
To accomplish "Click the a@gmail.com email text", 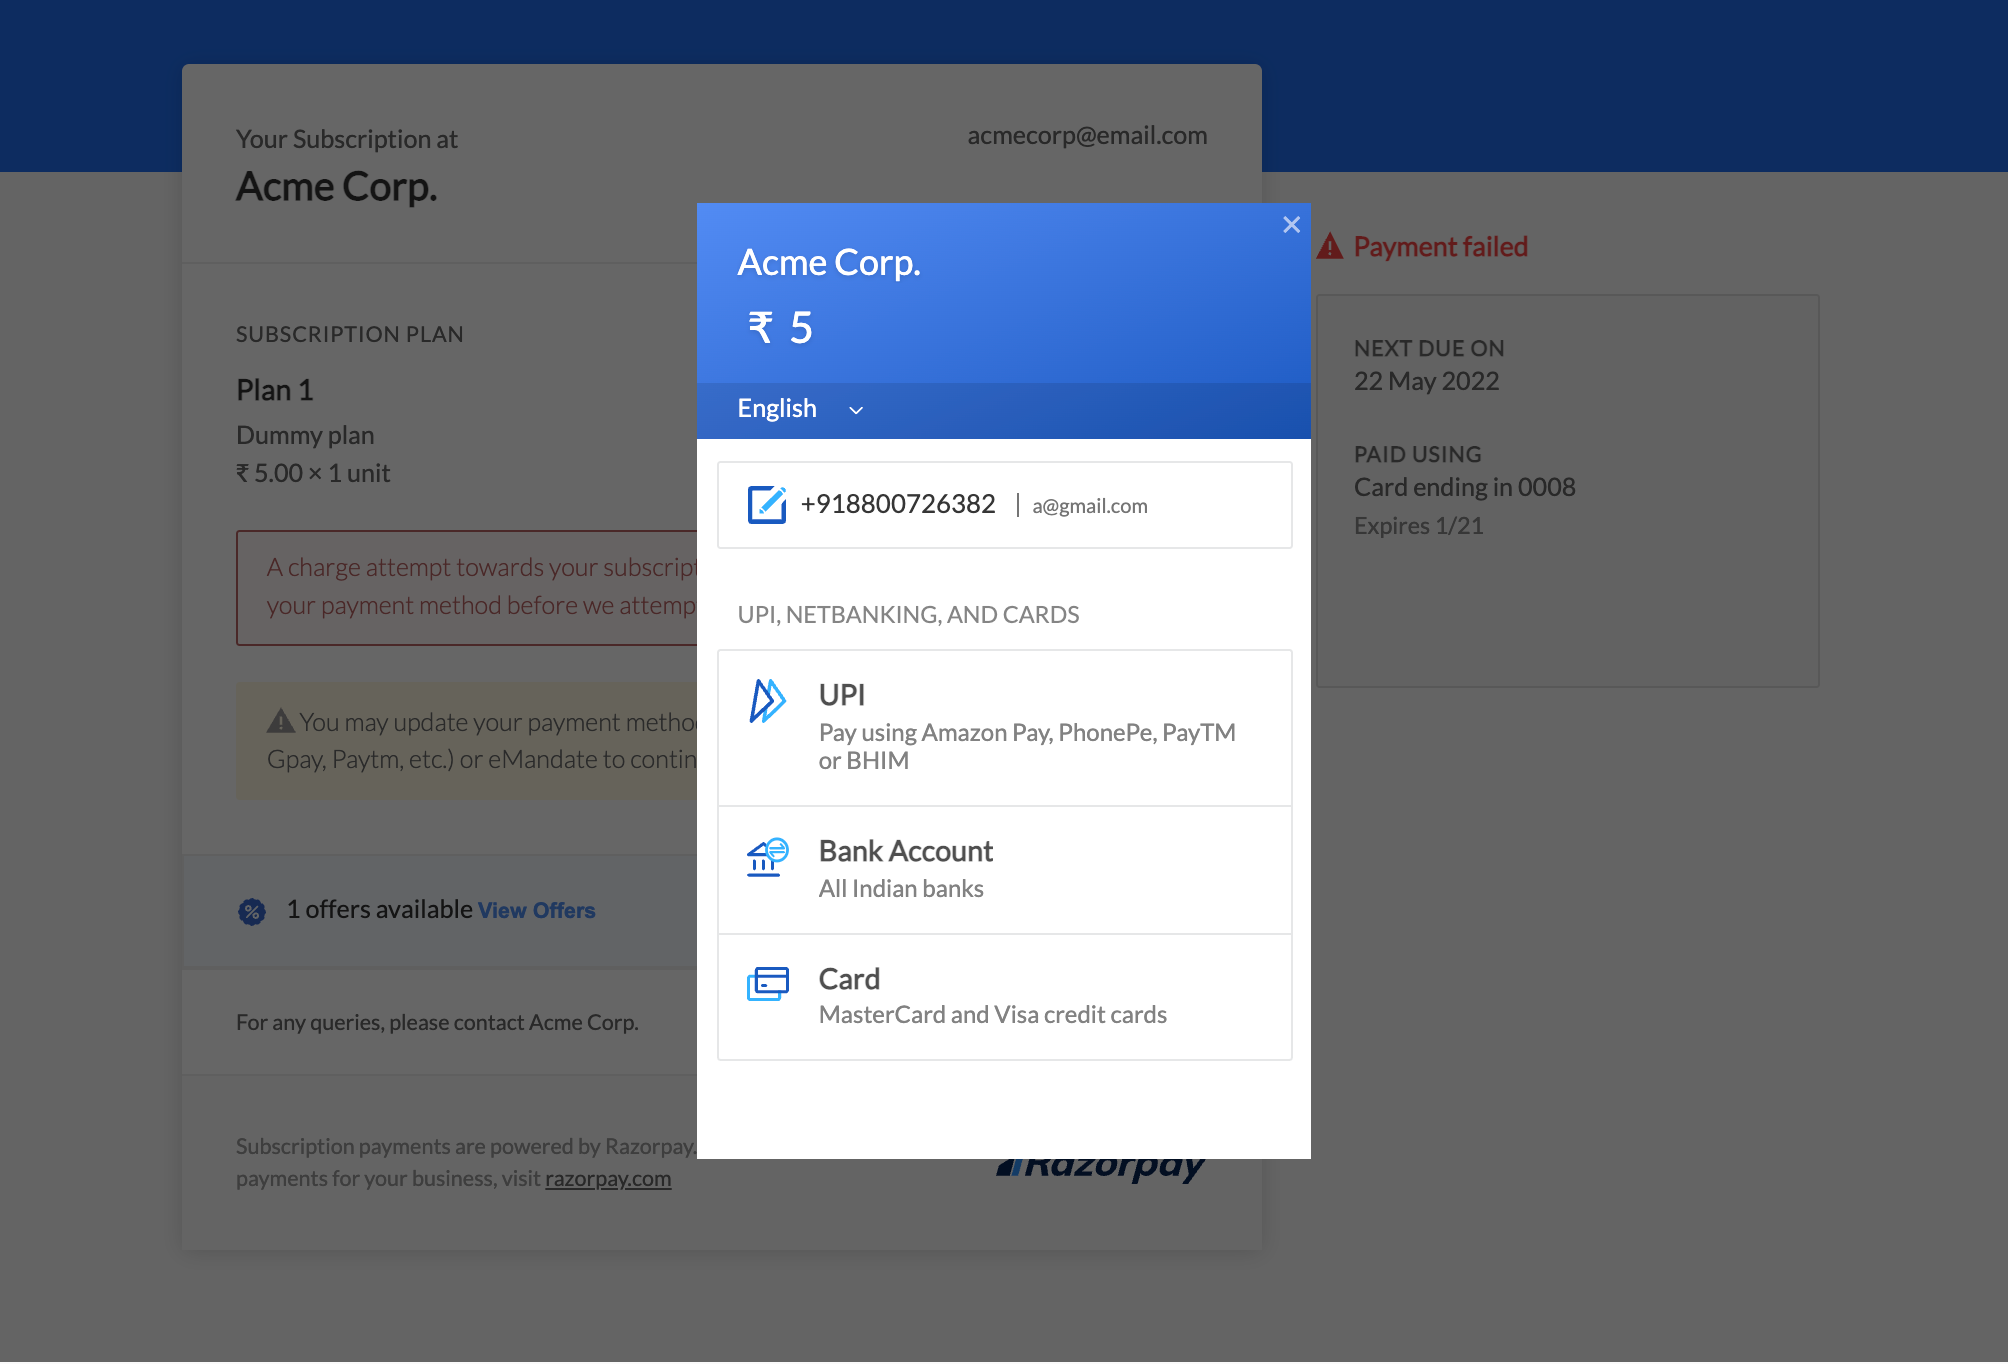I will coord(1090,506).
